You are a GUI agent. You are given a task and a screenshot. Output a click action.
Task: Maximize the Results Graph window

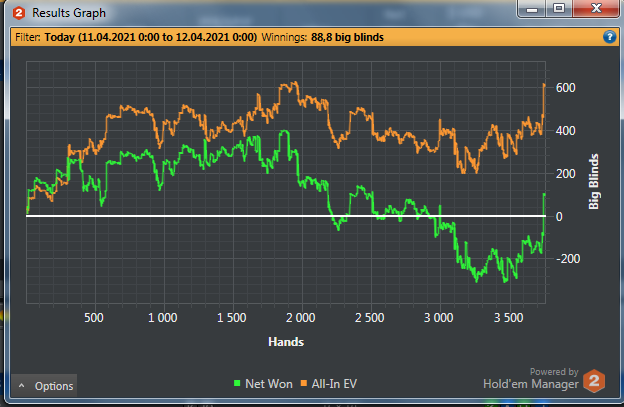559,9
